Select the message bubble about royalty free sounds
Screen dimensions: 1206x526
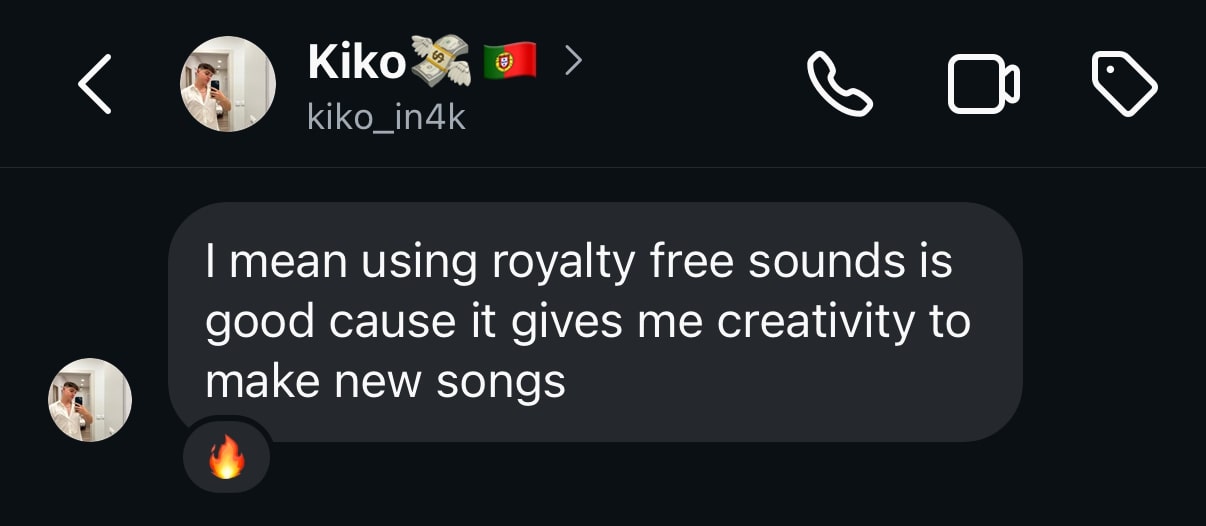595,322
